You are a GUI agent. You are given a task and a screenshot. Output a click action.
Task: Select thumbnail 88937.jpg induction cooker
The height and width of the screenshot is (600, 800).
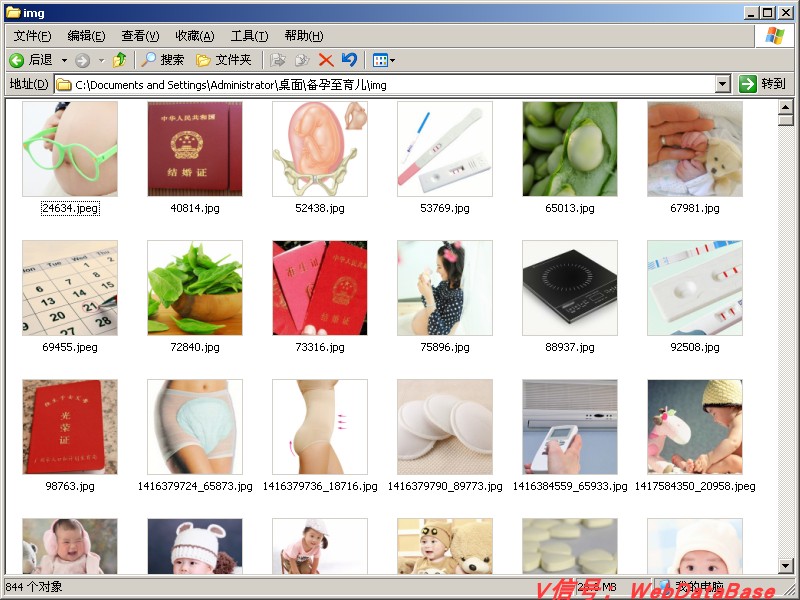[x=570, y=288]
